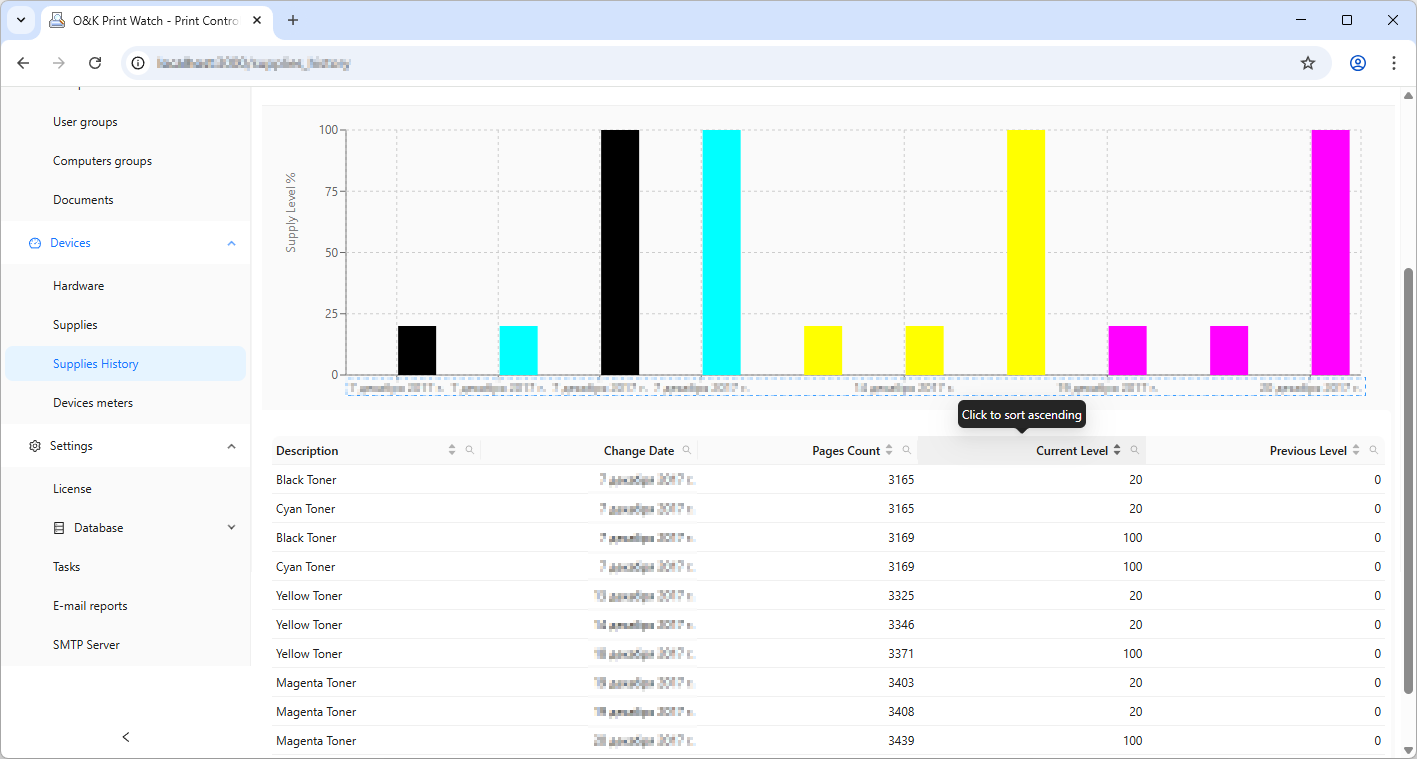Reload the page using the refresh icon
The image size is (1417, 759).
pos(95,63)
